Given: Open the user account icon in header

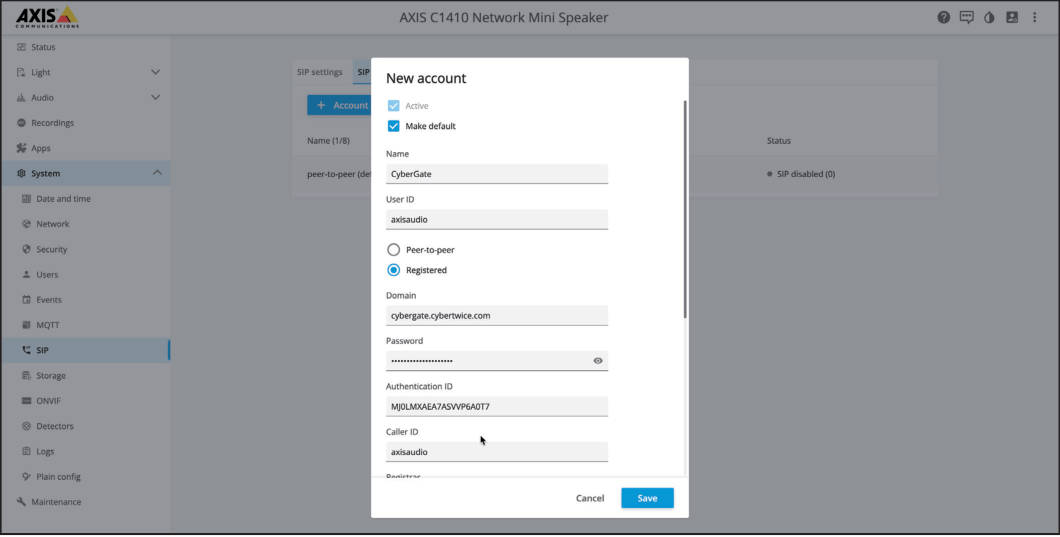Looking at the screenshot, I should point(1012,18).
